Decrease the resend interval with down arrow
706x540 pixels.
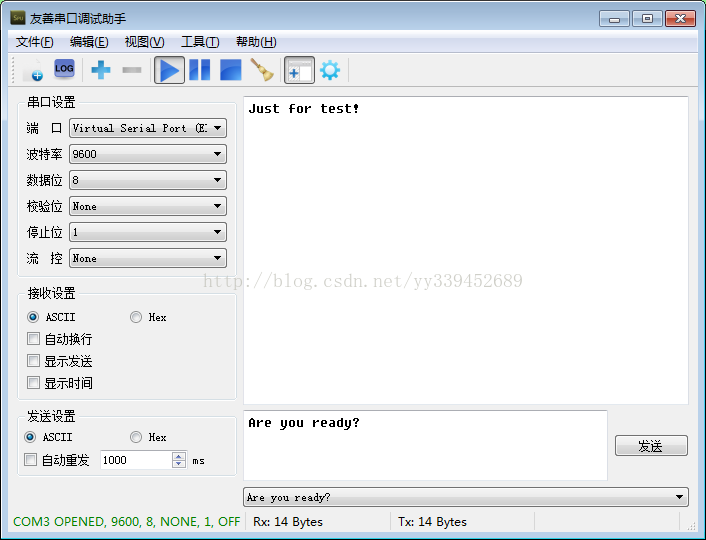[x=179, y=464]
